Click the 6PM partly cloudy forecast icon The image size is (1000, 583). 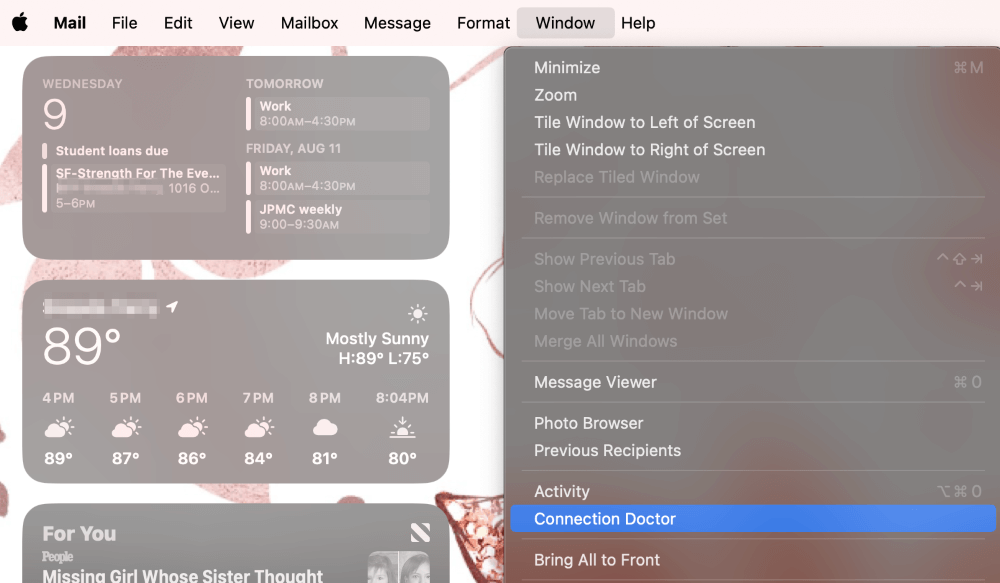click(192, 427)
